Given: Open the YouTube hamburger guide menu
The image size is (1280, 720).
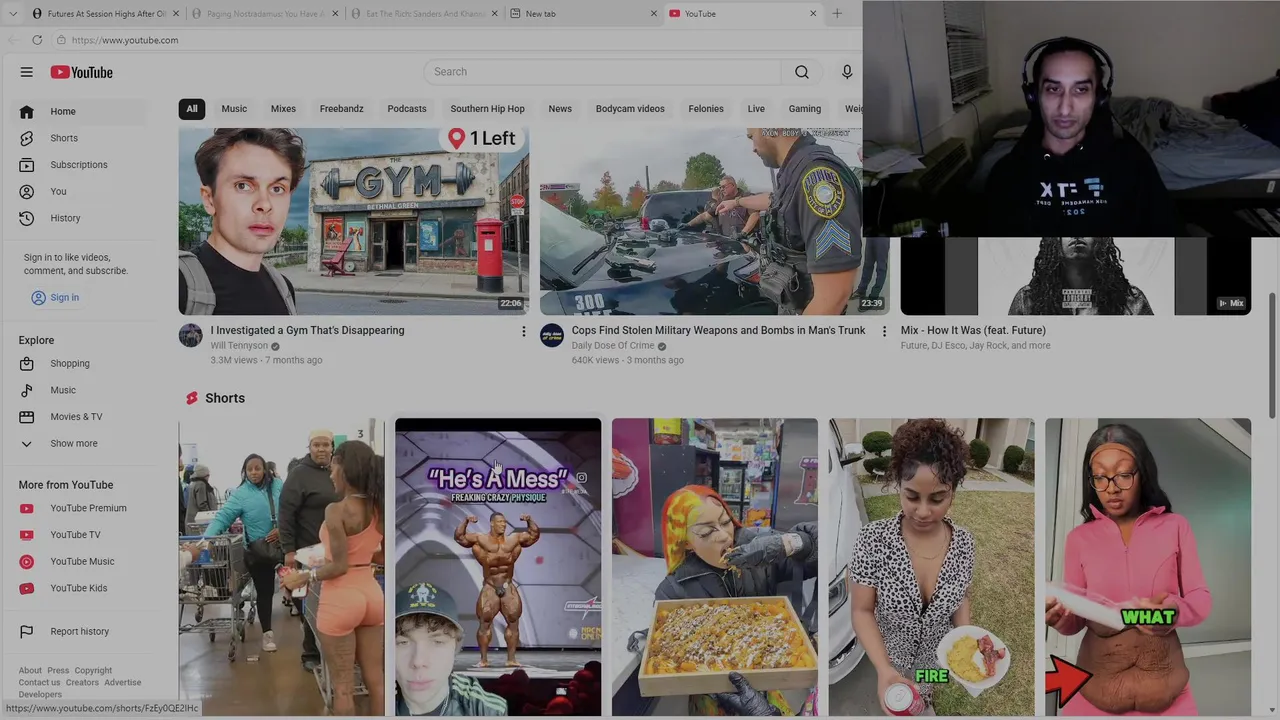Looking at the screenshot, I should click(27, 72).
